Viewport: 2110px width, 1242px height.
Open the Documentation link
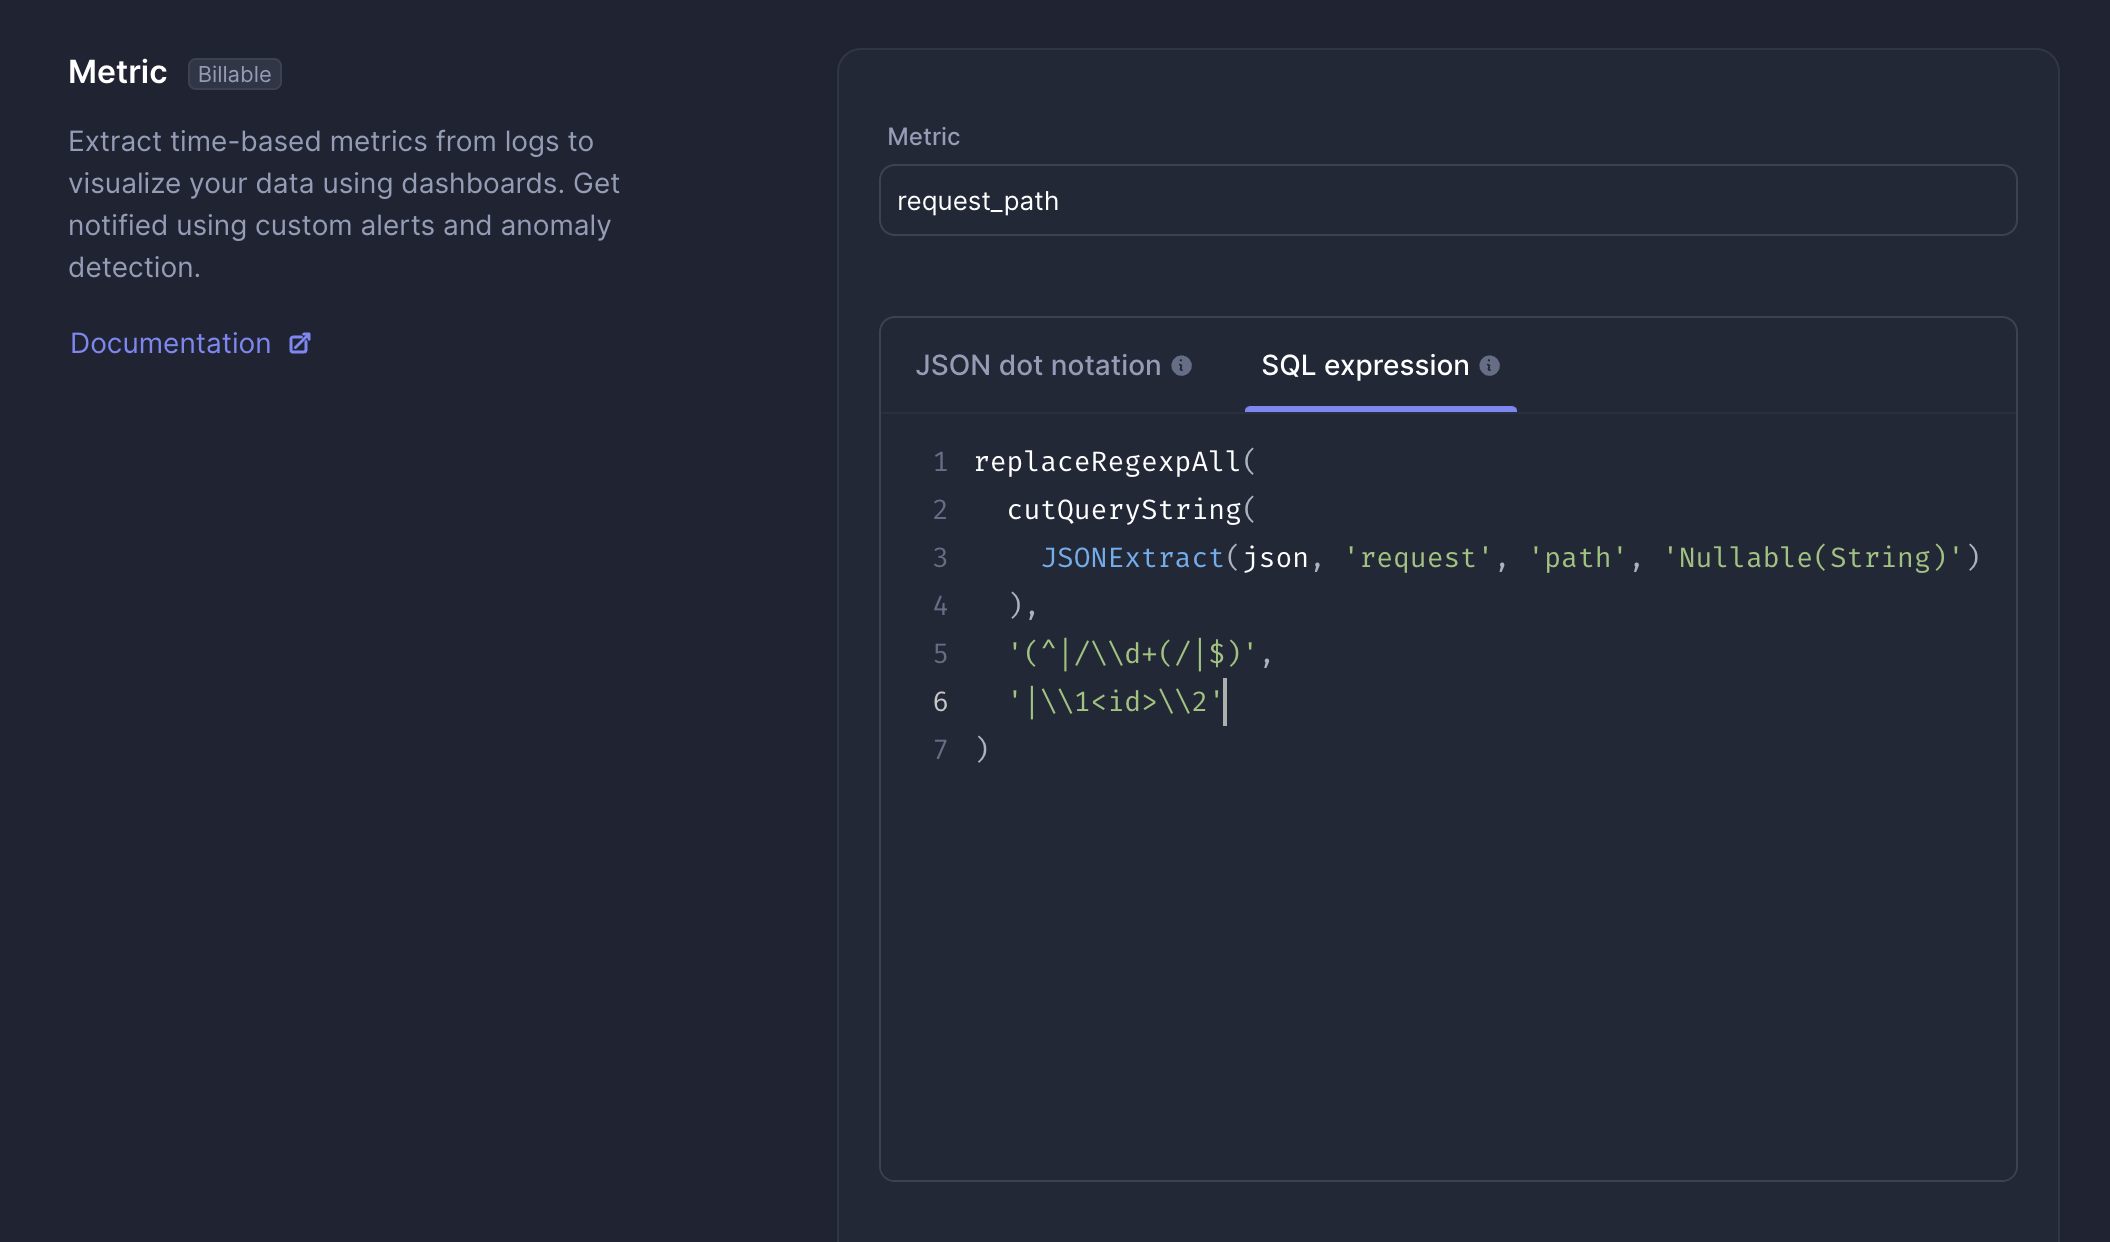(171, 344)
